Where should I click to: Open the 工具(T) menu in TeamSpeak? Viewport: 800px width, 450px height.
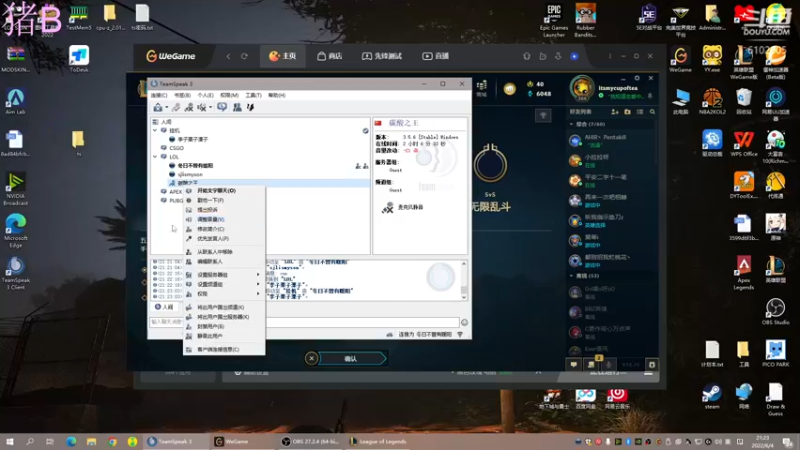pos(253,95)
